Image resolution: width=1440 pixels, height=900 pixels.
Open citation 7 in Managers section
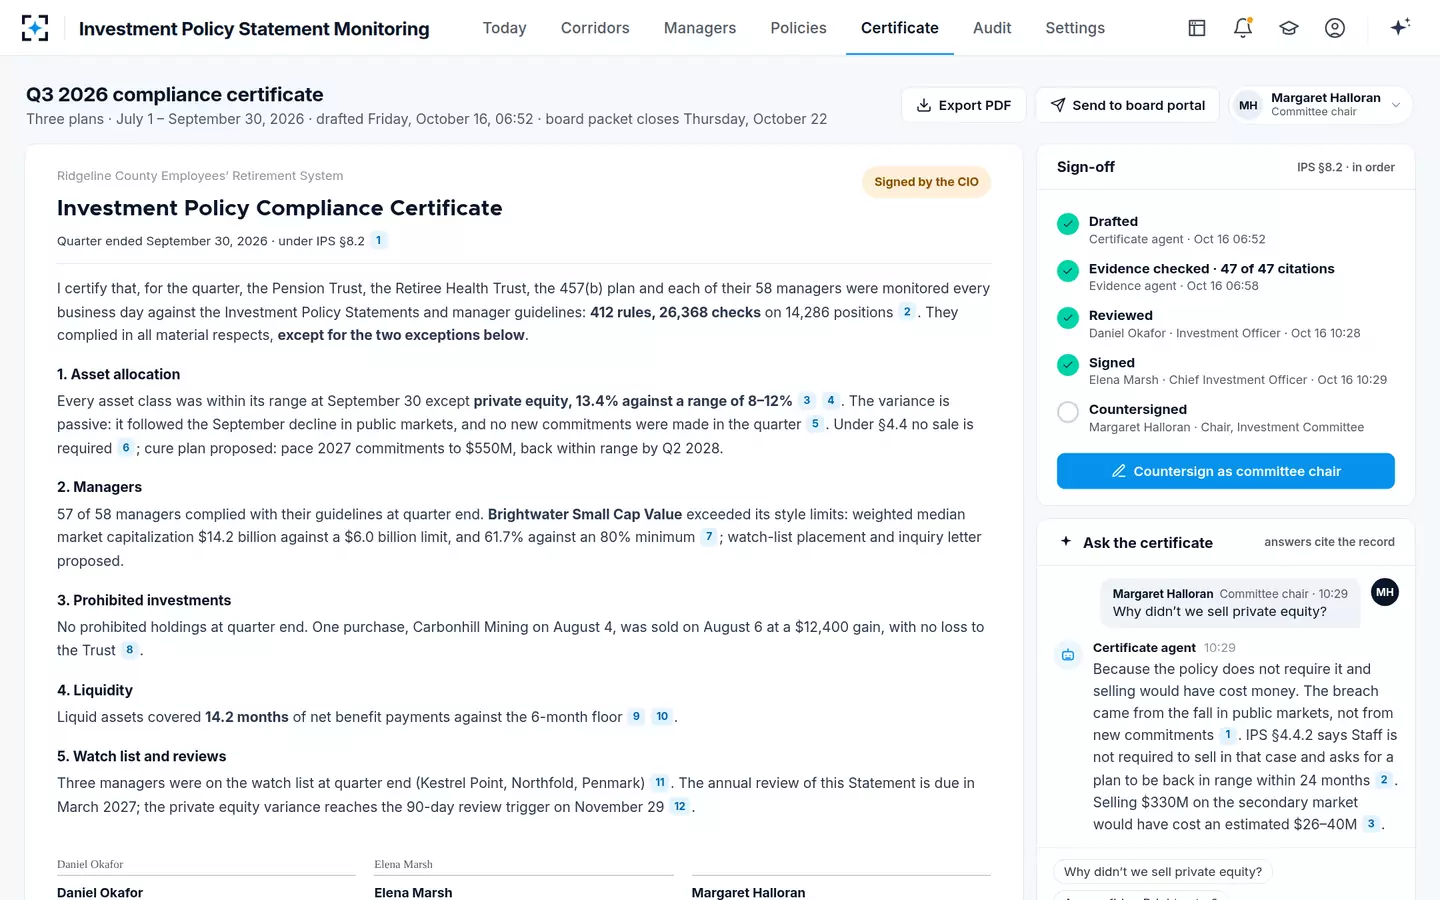coord(709,537)
